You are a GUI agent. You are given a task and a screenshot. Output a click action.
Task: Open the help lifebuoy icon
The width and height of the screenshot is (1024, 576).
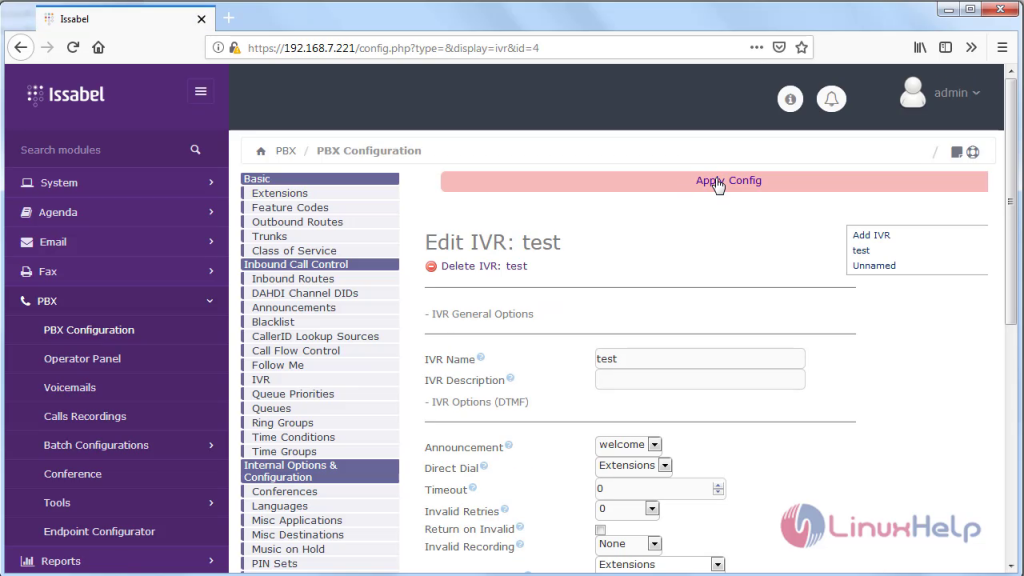[973, 152]
